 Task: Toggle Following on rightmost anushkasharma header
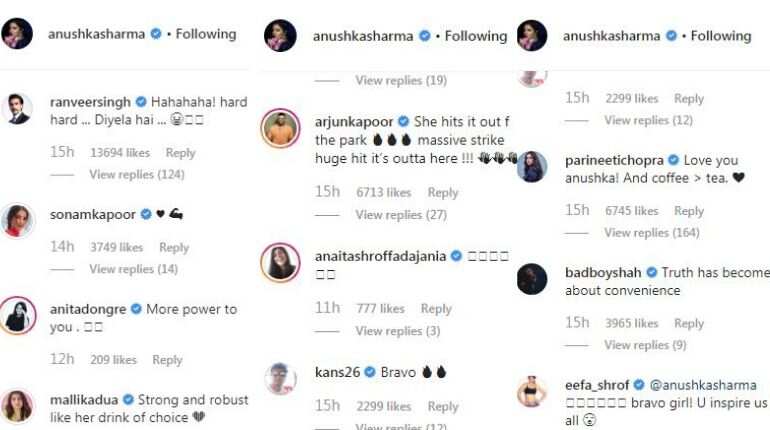click(x=721, y=36)
